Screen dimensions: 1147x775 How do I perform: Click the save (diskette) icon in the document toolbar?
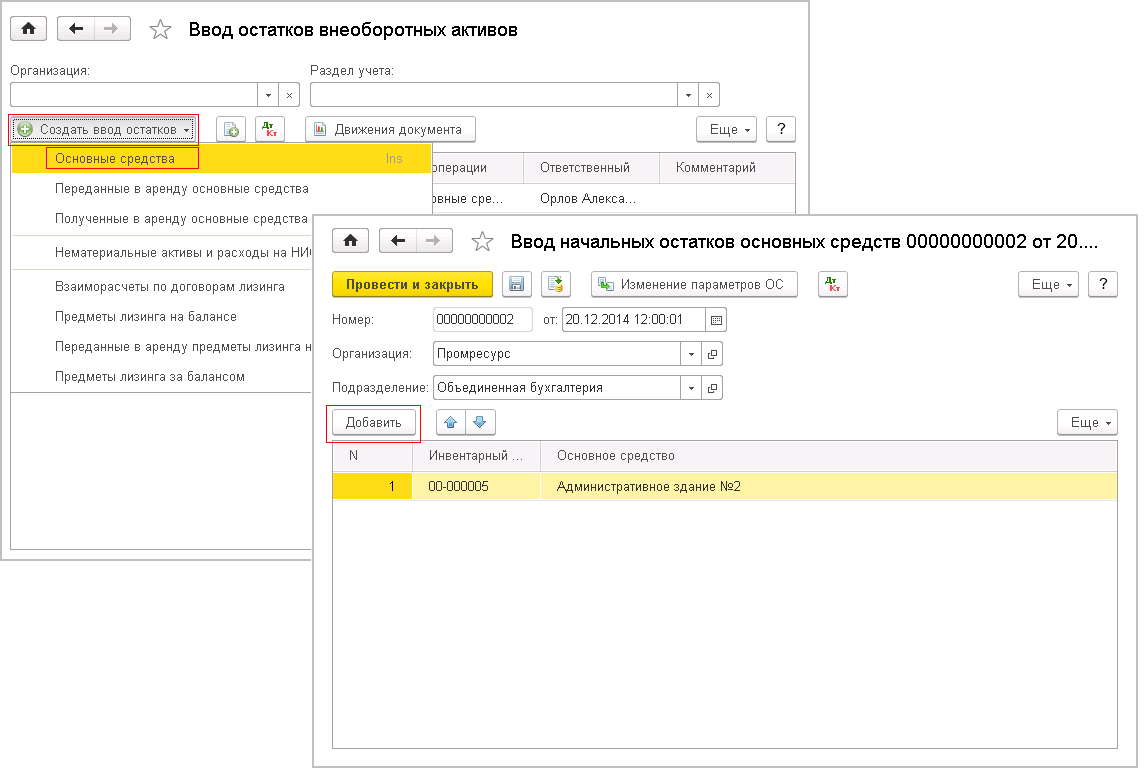517,285
